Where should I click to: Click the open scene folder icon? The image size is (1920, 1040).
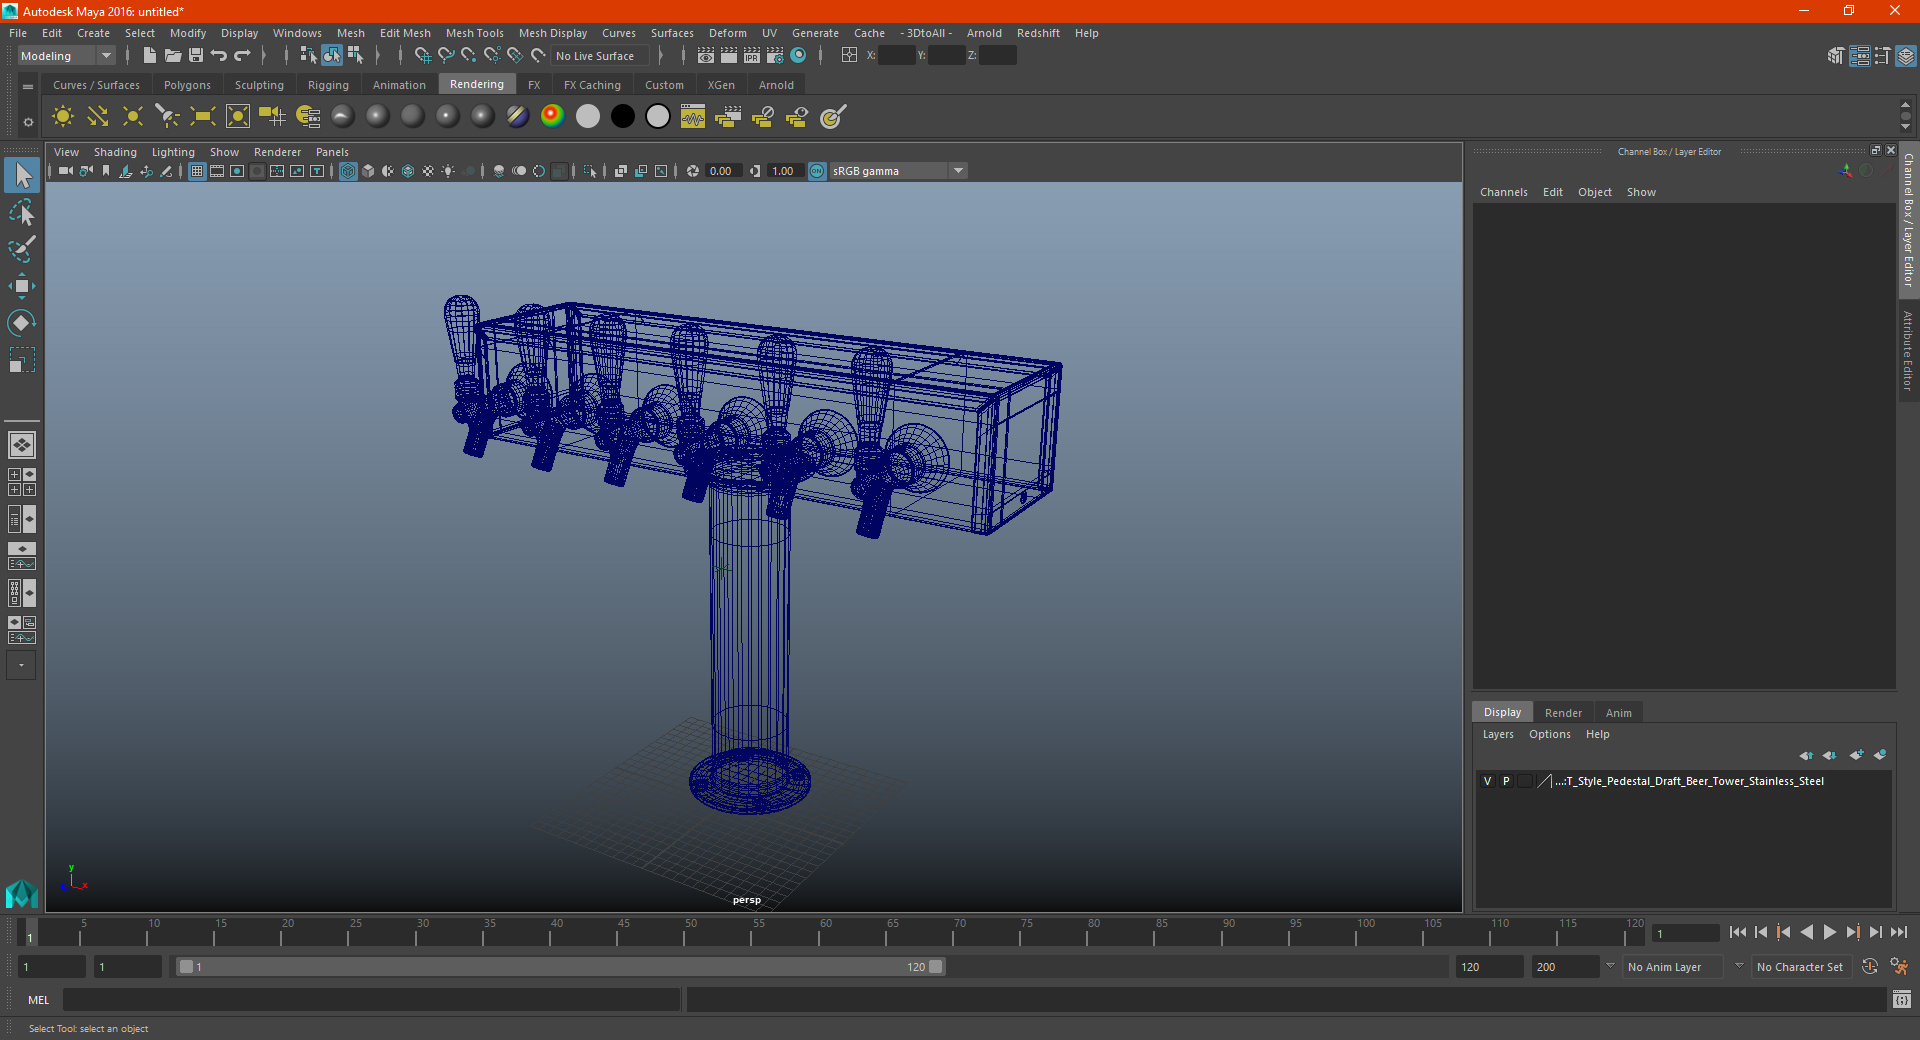(172, 56)
